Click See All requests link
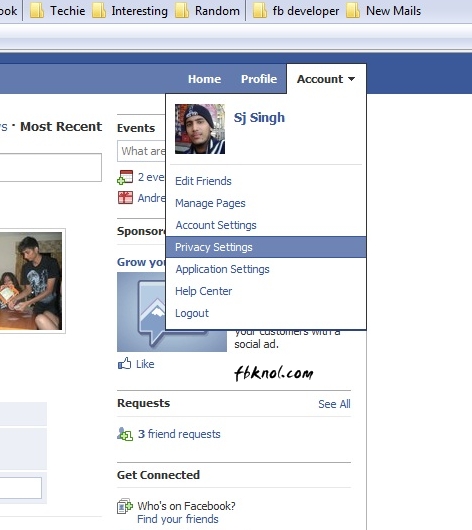Screen dimensions: 472x530 point(334,404)
